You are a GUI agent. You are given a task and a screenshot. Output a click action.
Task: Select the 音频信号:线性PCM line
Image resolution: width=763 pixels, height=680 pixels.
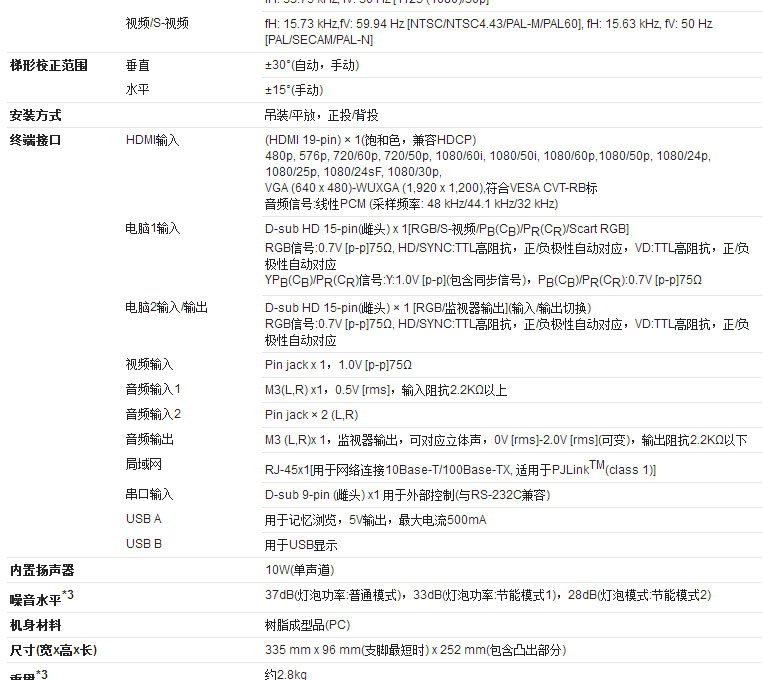tap(412, 204)
